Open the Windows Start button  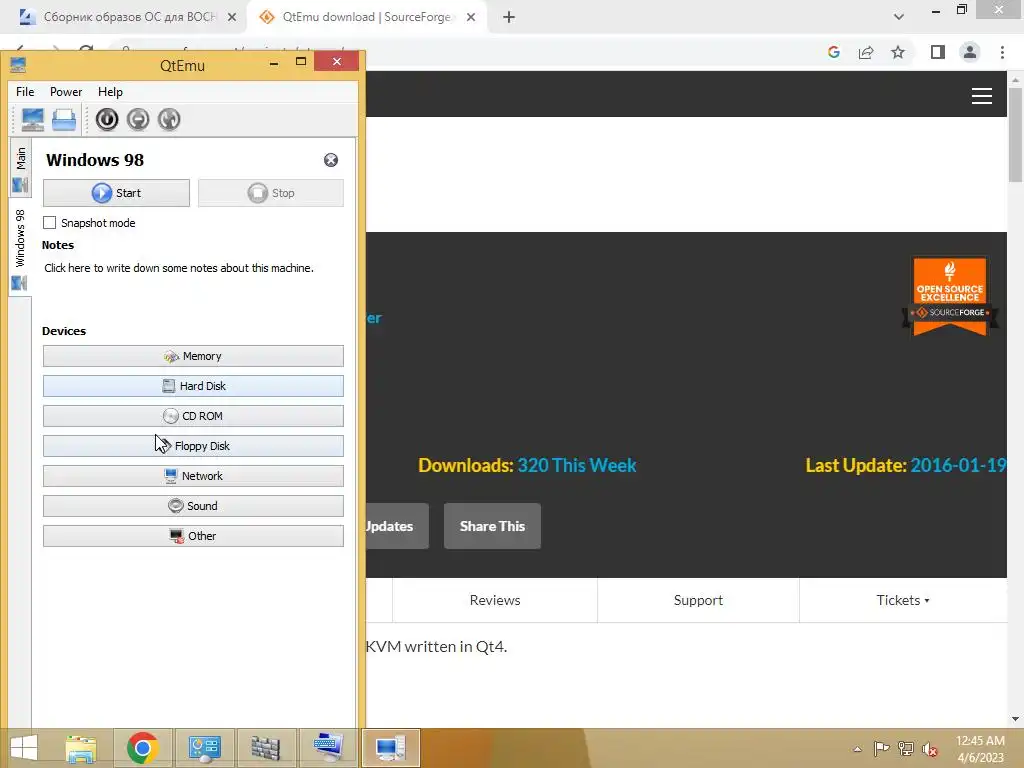[24, 748]
